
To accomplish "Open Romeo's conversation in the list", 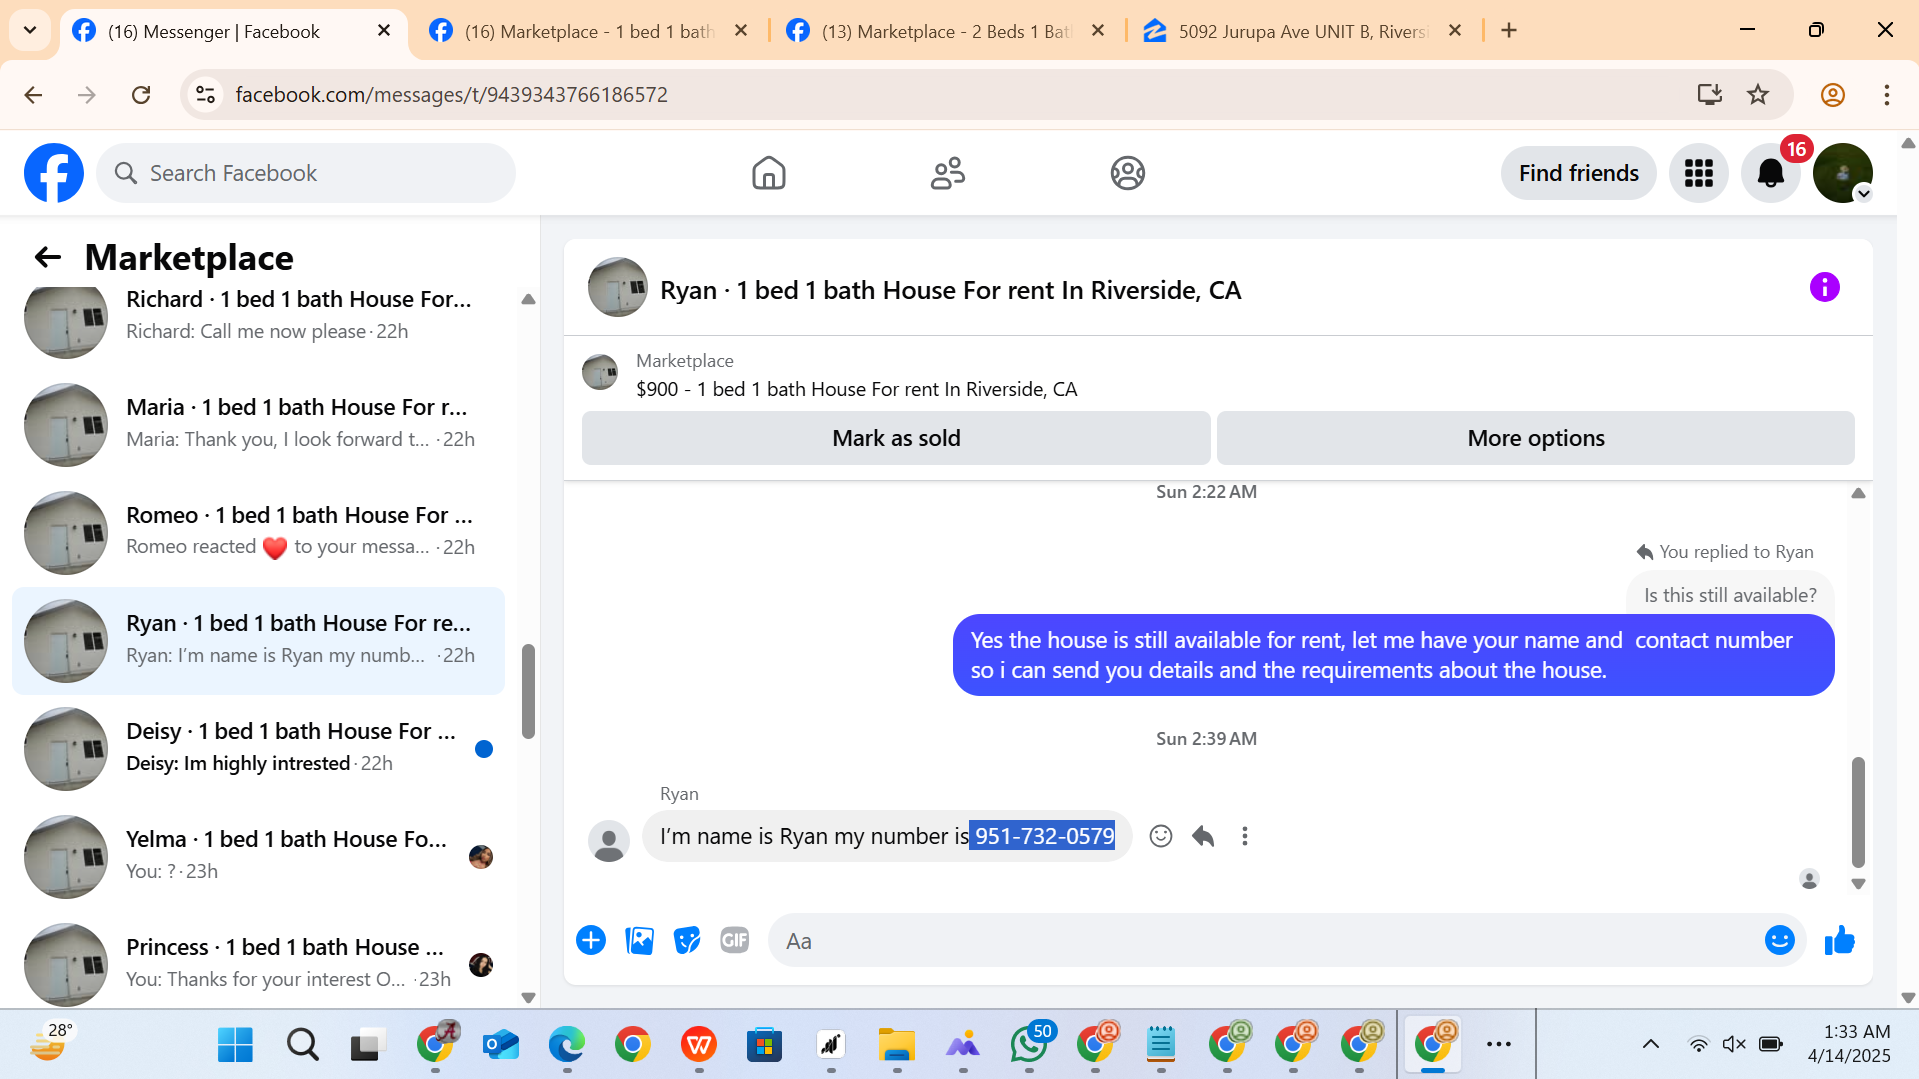I will [260, 532].
